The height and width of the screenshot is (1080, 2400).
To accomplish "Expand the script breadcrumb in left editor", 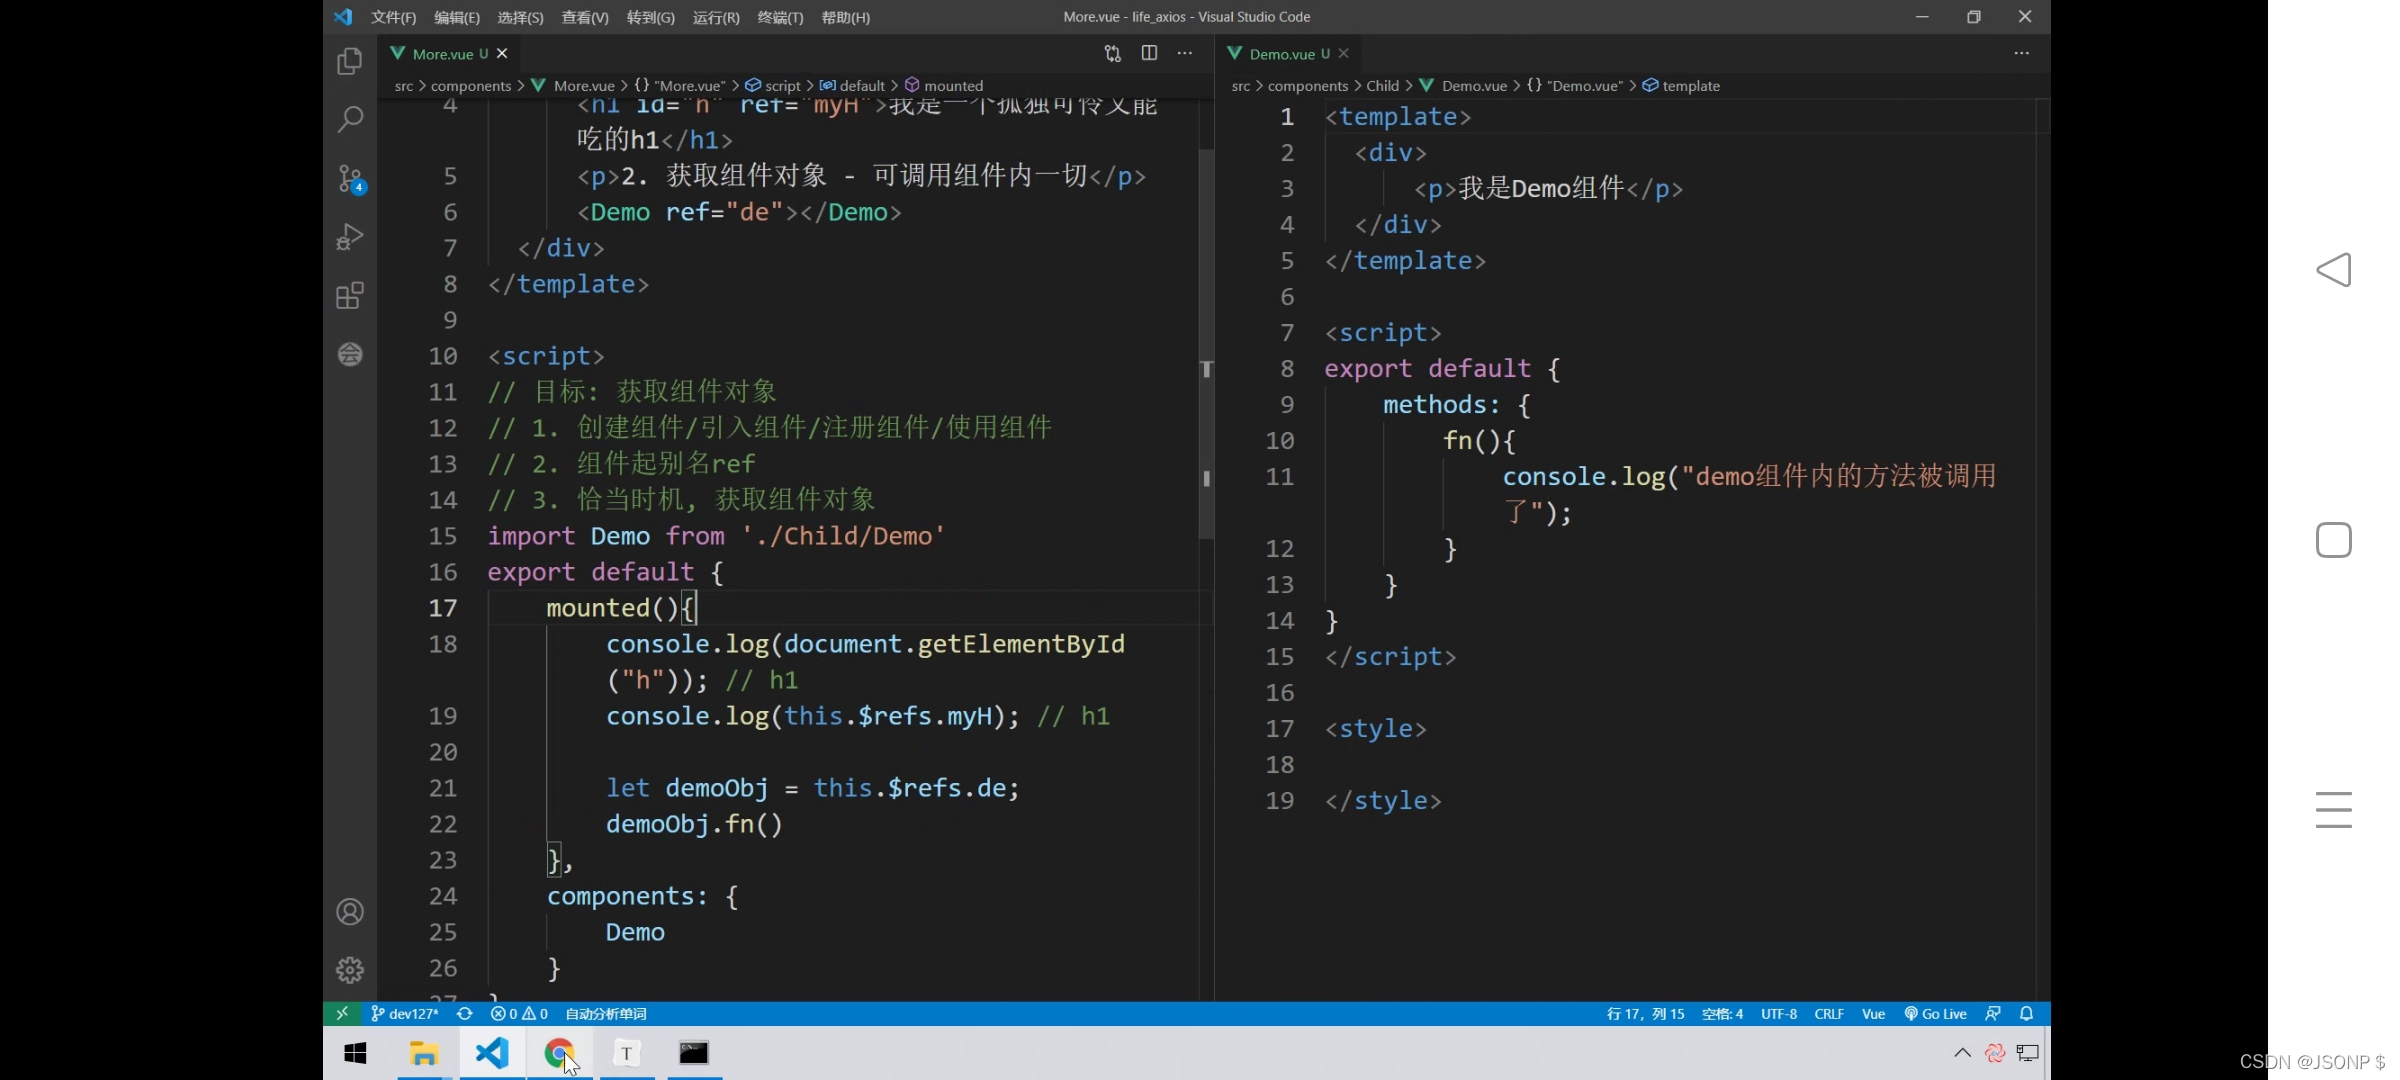I will click(773, 86).
